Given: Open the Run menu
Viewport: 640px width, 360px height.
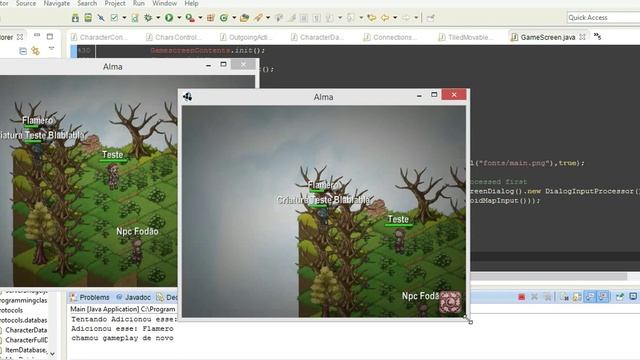Looking at the screenshot, I should click(139, 3).
